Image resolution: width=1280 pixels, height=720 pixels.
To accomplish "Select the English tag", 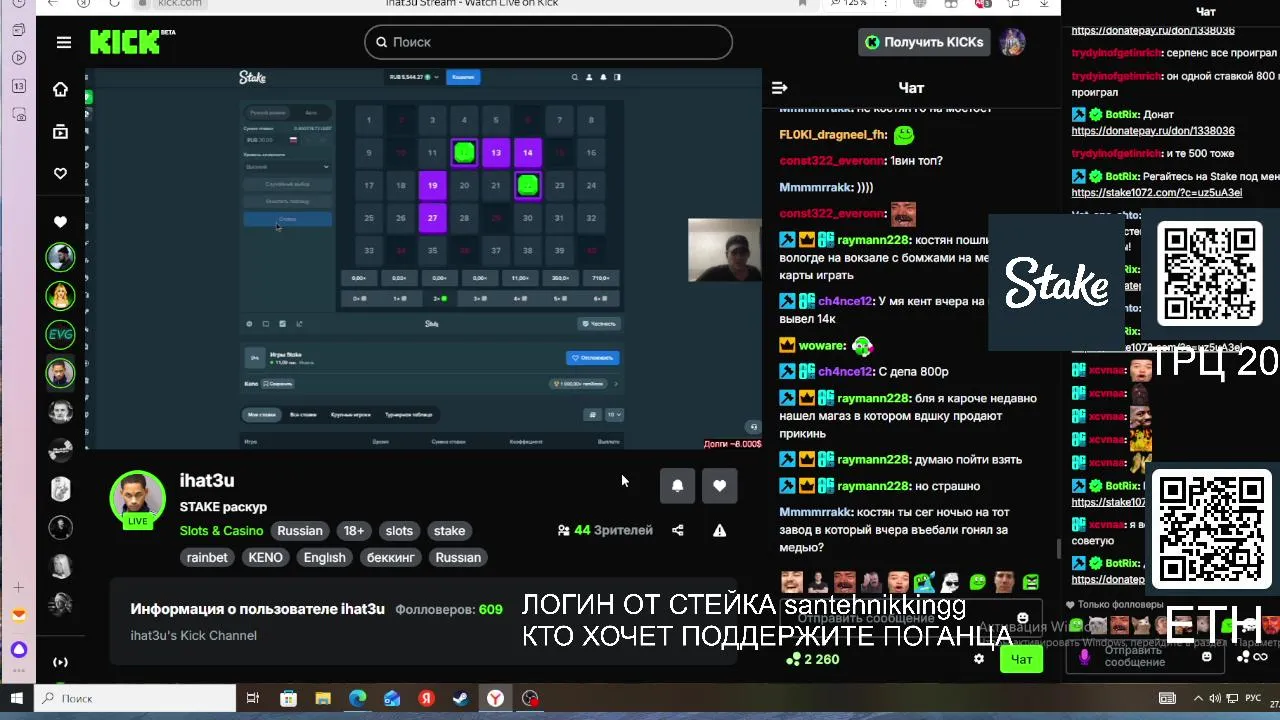I will coord(325,557).
